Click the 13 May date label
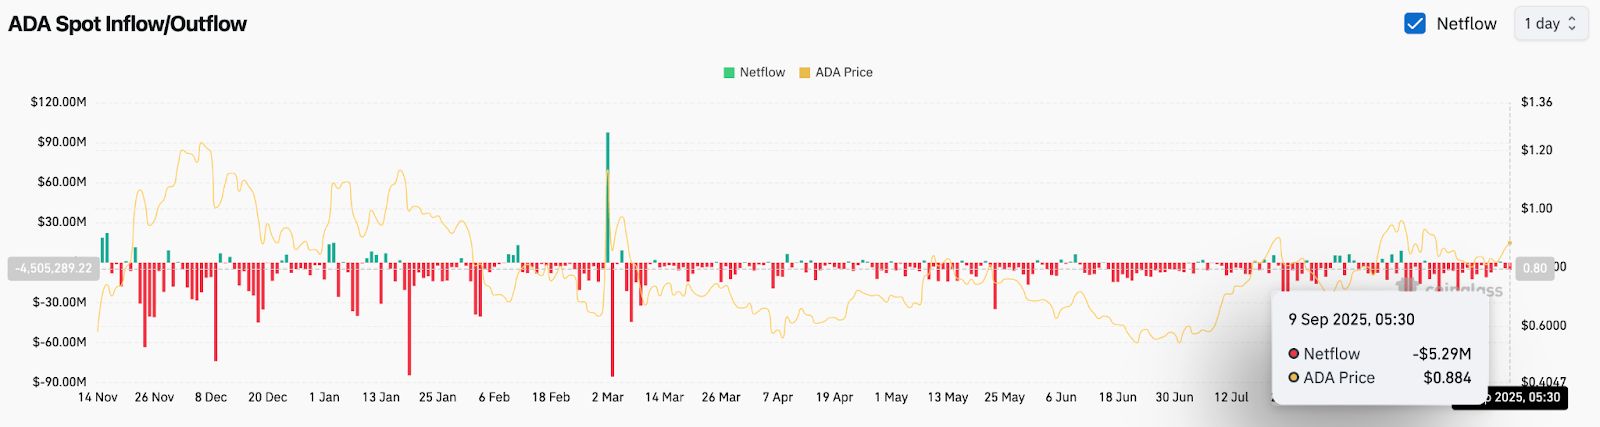The height and width of the screenshot is (427, 1600). point(948,397)
